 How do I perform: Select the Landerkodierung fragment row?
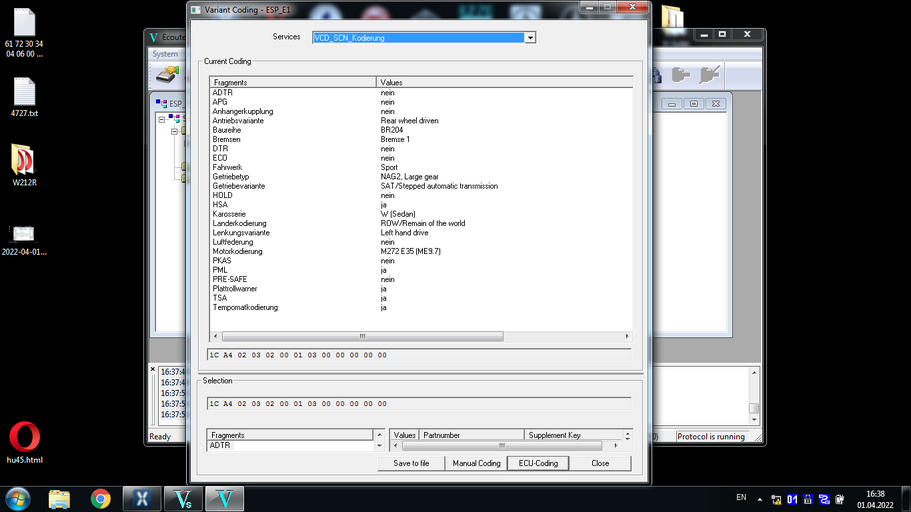pos(239,223)
